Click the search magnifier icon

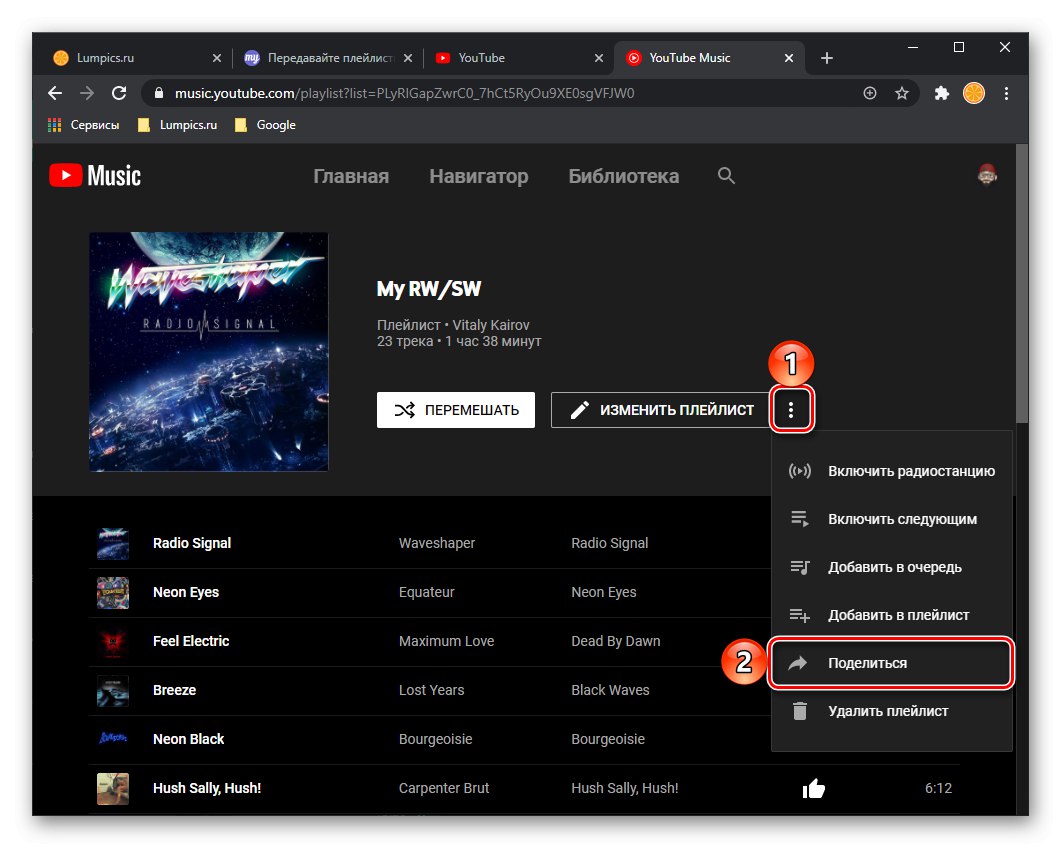point(726,176)
